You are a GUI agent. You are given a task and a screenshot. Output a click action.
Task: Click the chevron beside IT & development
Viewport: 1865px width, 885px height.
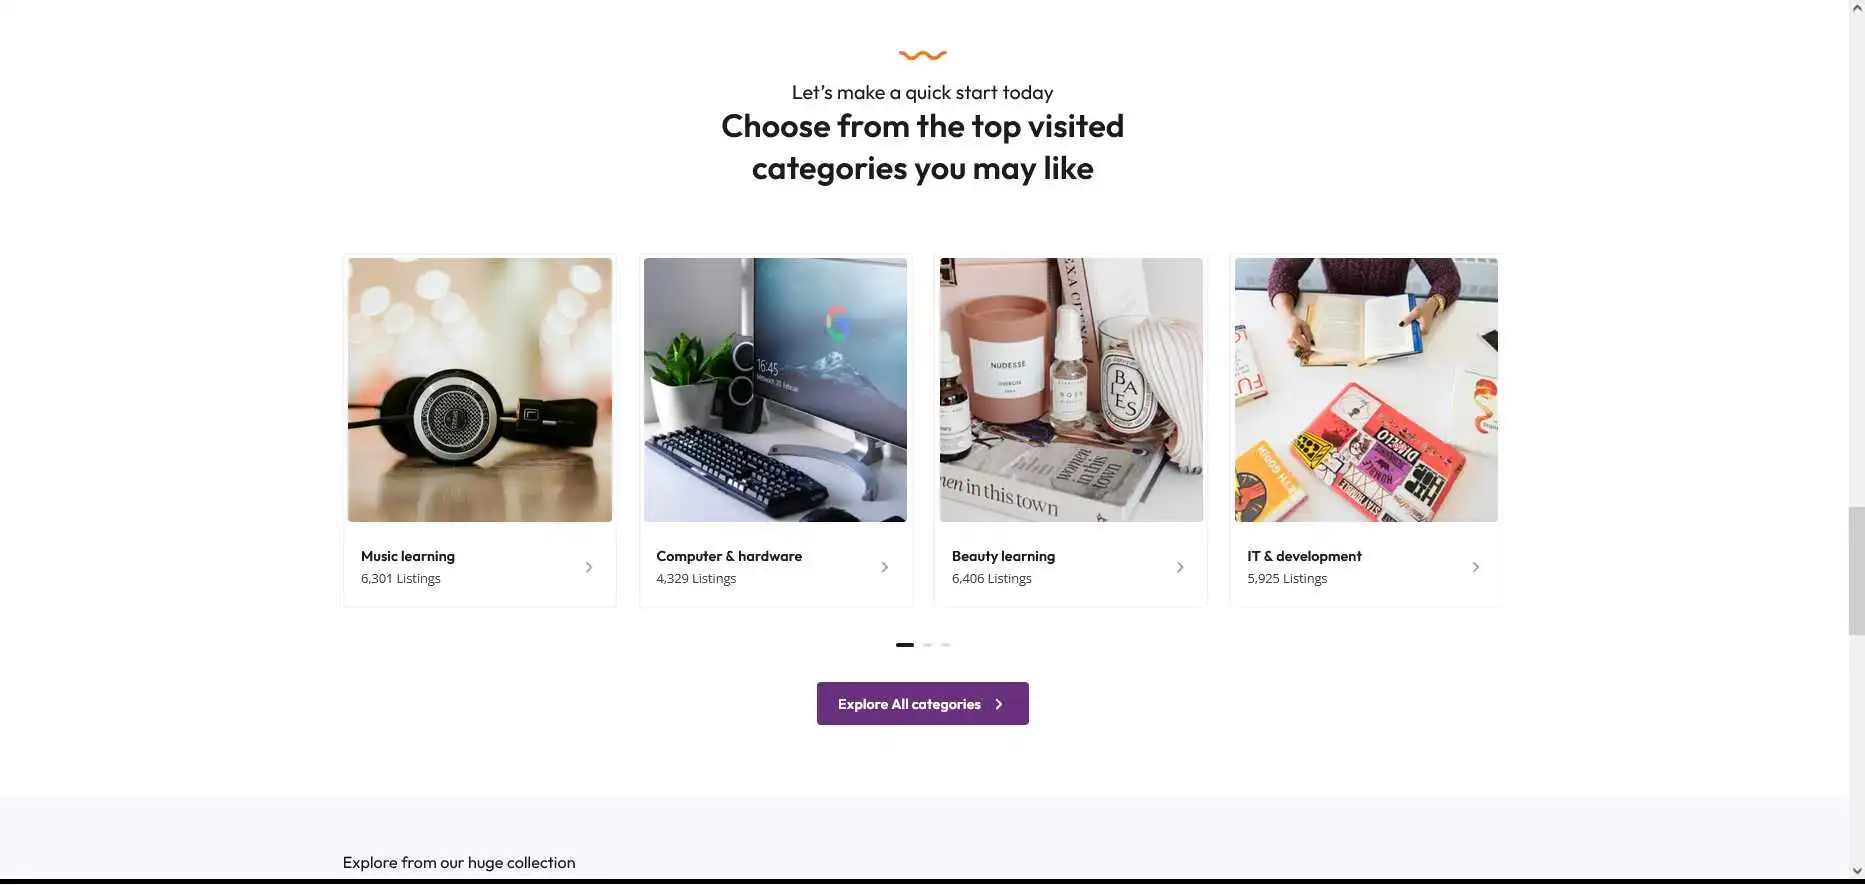pos(1475,567)
